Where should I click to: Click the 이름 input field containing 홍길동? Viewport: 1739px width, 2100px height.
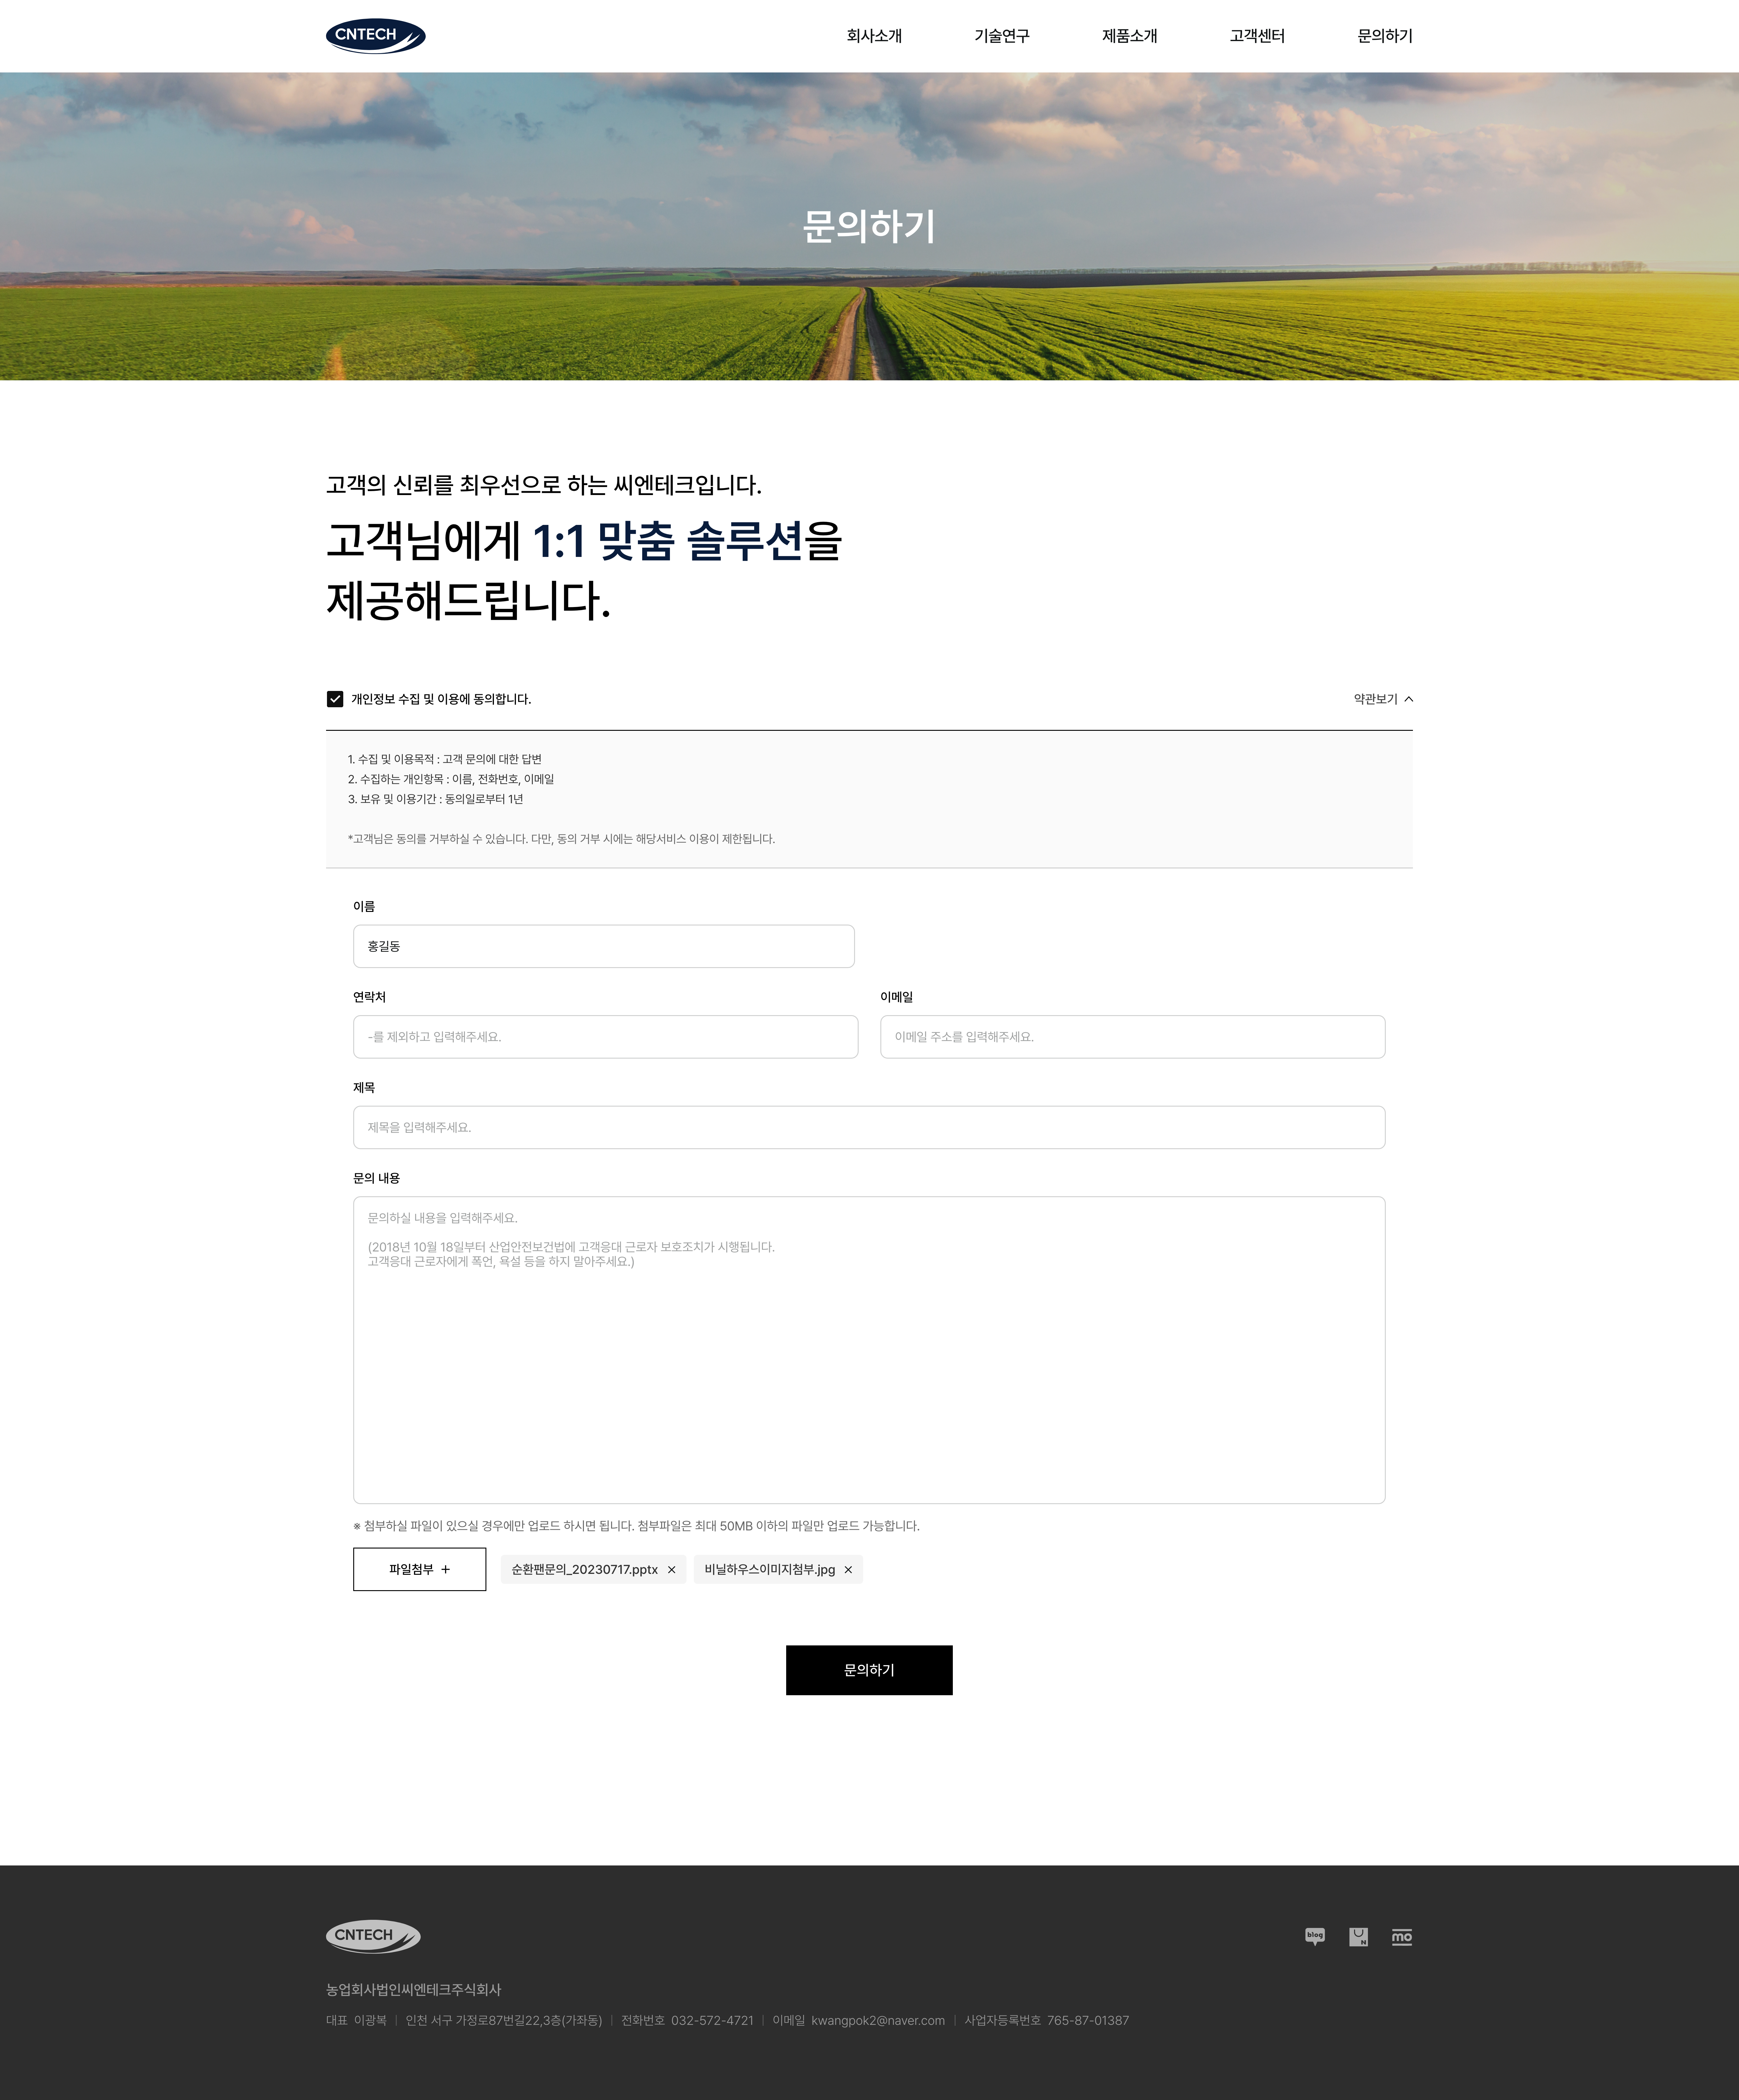point(604,946)
